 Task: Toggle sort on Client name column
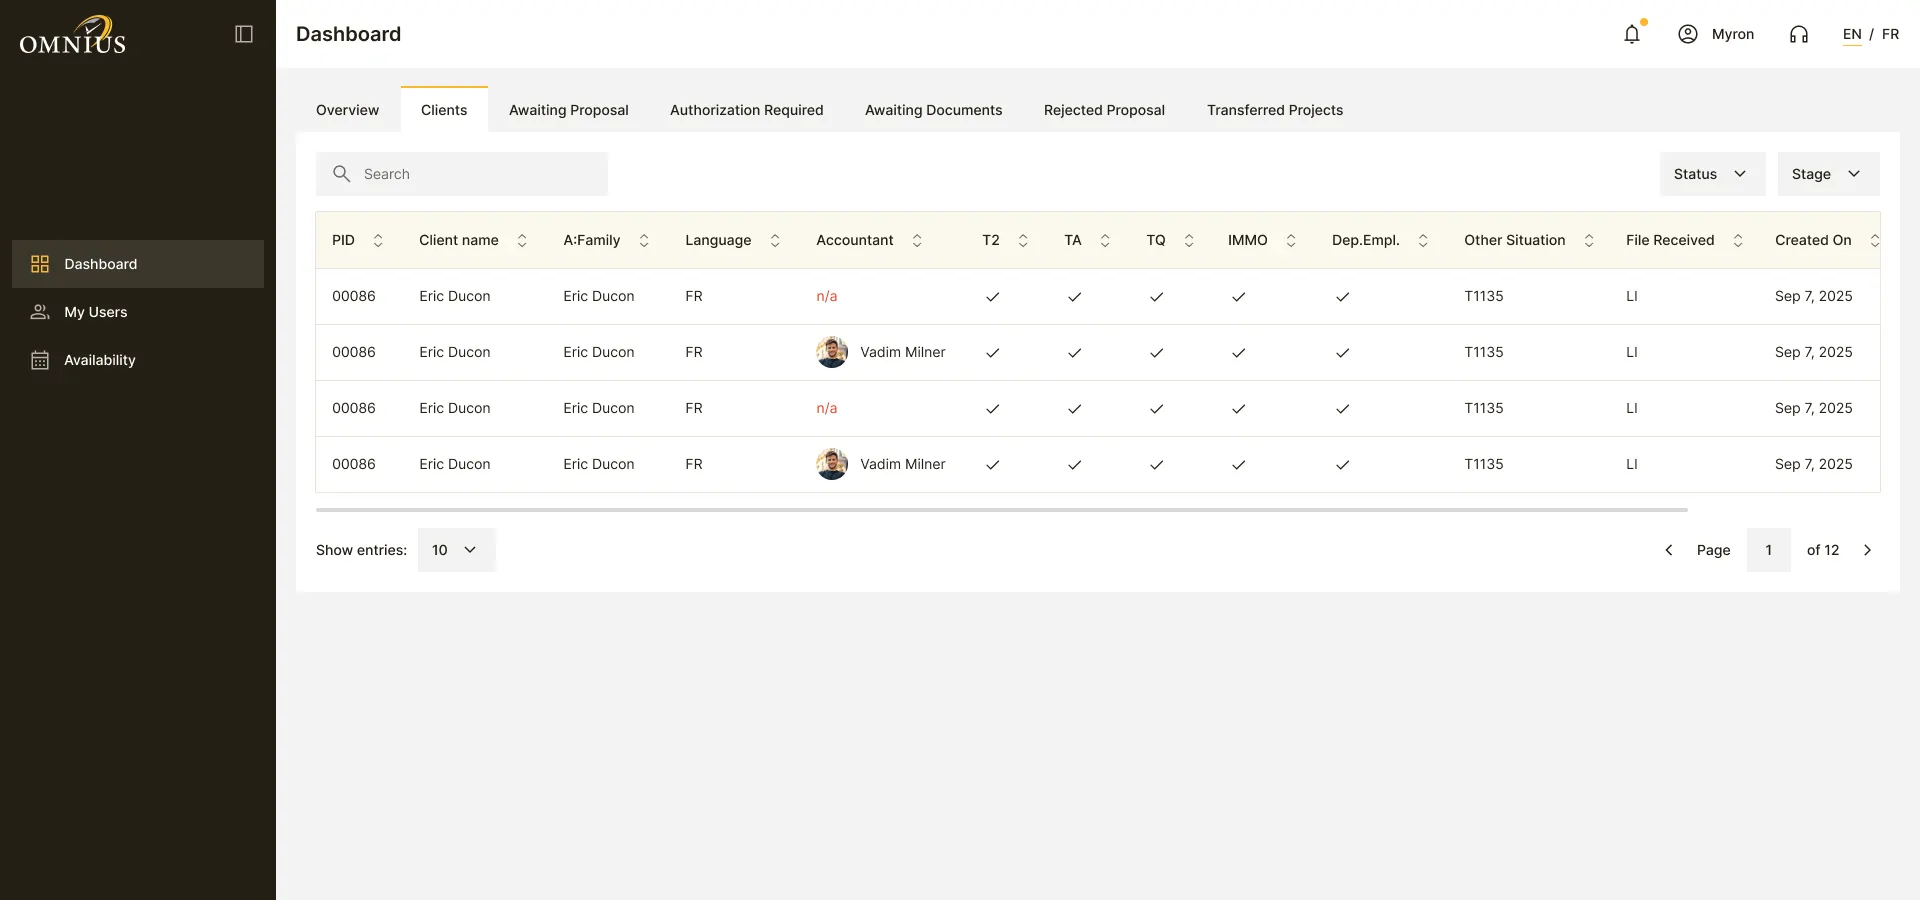522,240
